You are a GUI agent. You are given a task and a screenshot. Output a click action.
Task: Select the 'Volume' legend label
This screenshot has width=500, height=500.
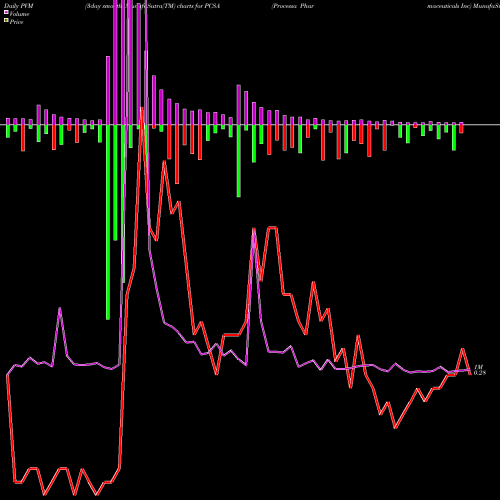pyautogui.click(x=19, y=14)
